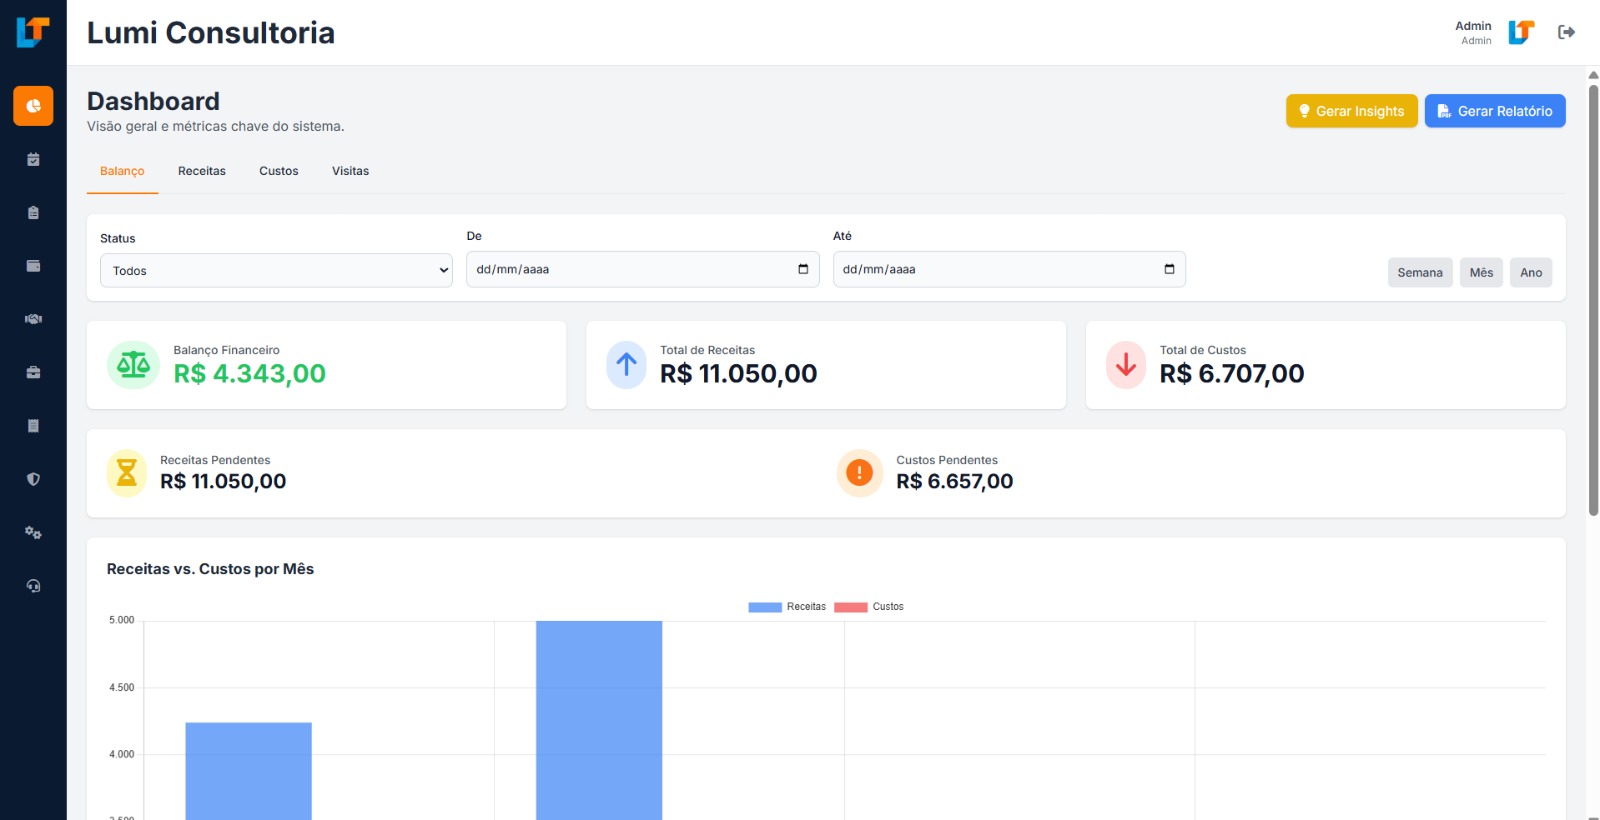
Task: Open the headset support sidebar icon
Action: pyautogui.click(x=33, y=586)
